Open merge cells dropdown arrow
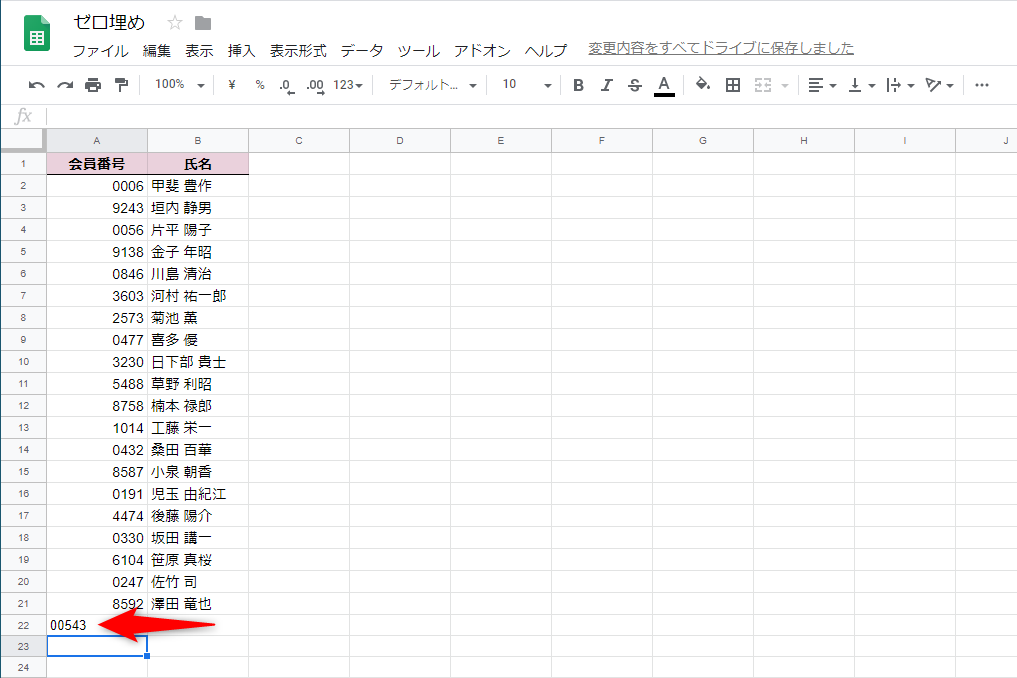1017x678 pixels. point(785,86)
